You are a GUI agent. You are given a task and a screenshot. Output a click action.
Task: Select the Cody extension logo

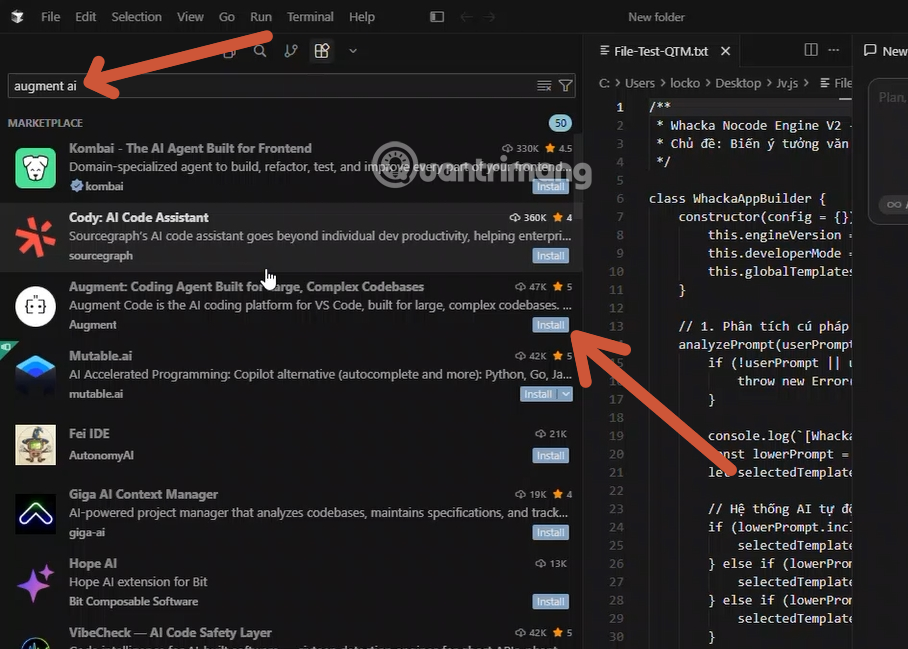coord(35,237)
